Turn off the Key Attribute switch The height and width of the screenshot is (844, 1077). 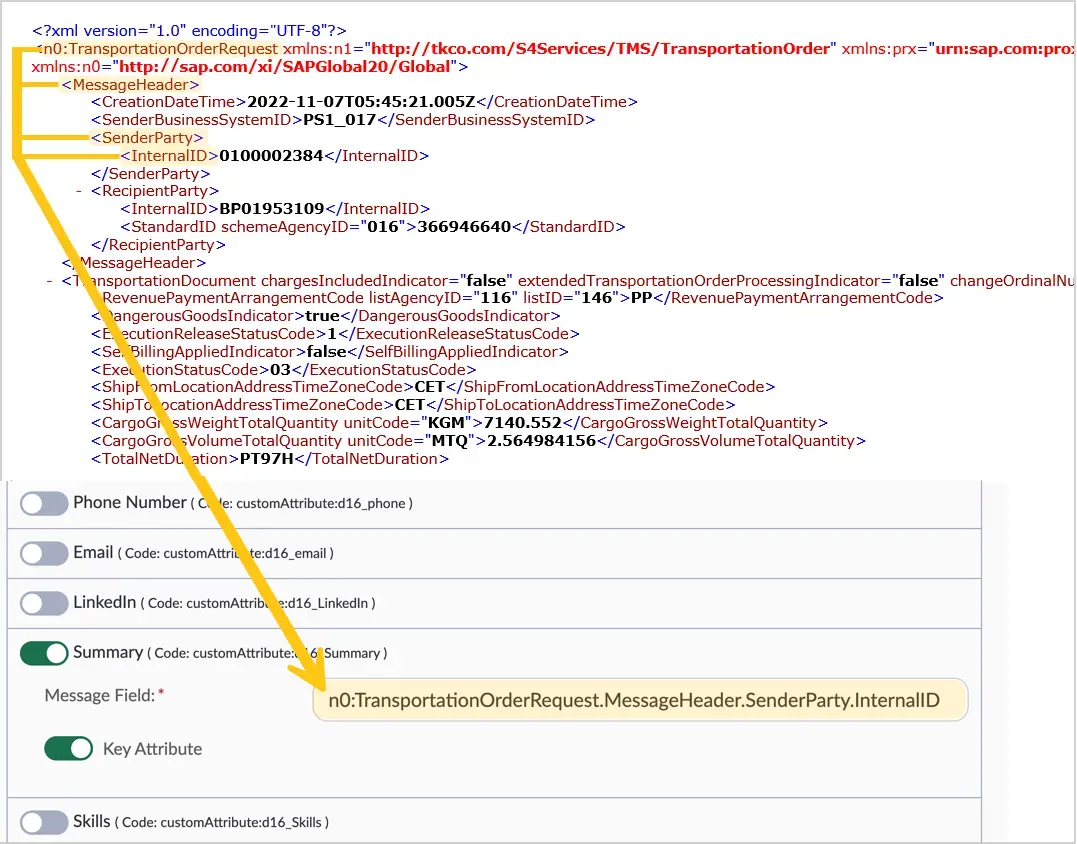68,749
